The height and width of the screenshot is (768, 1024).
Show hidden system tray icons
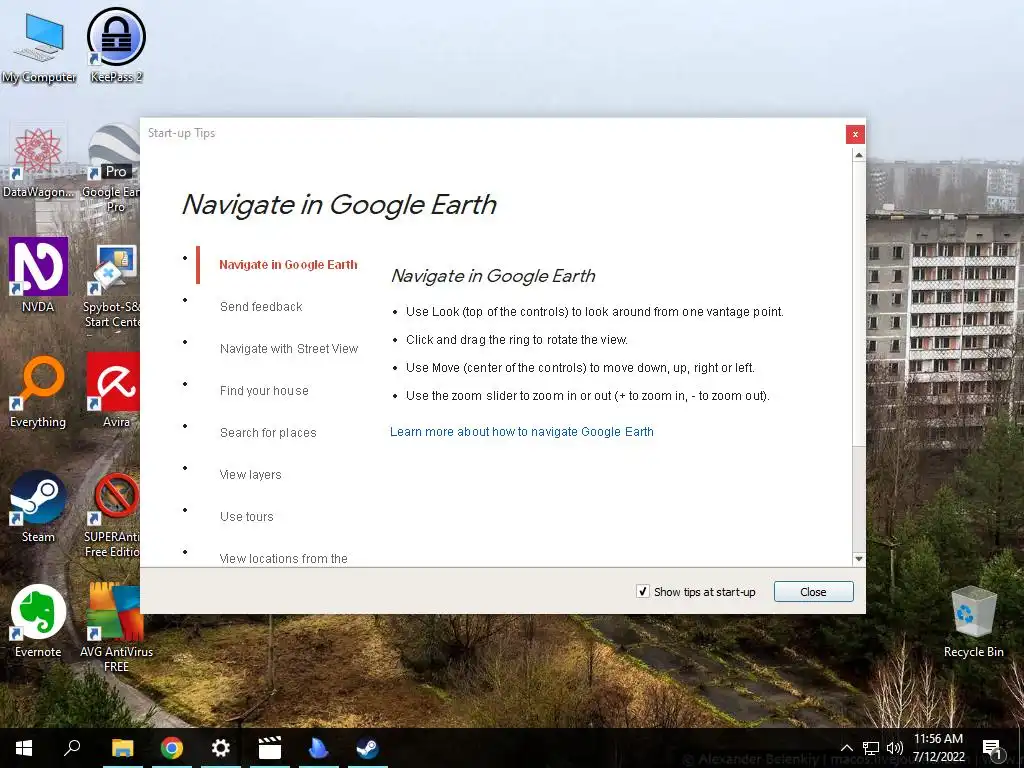pyautogui.click(x=846, y=748)
